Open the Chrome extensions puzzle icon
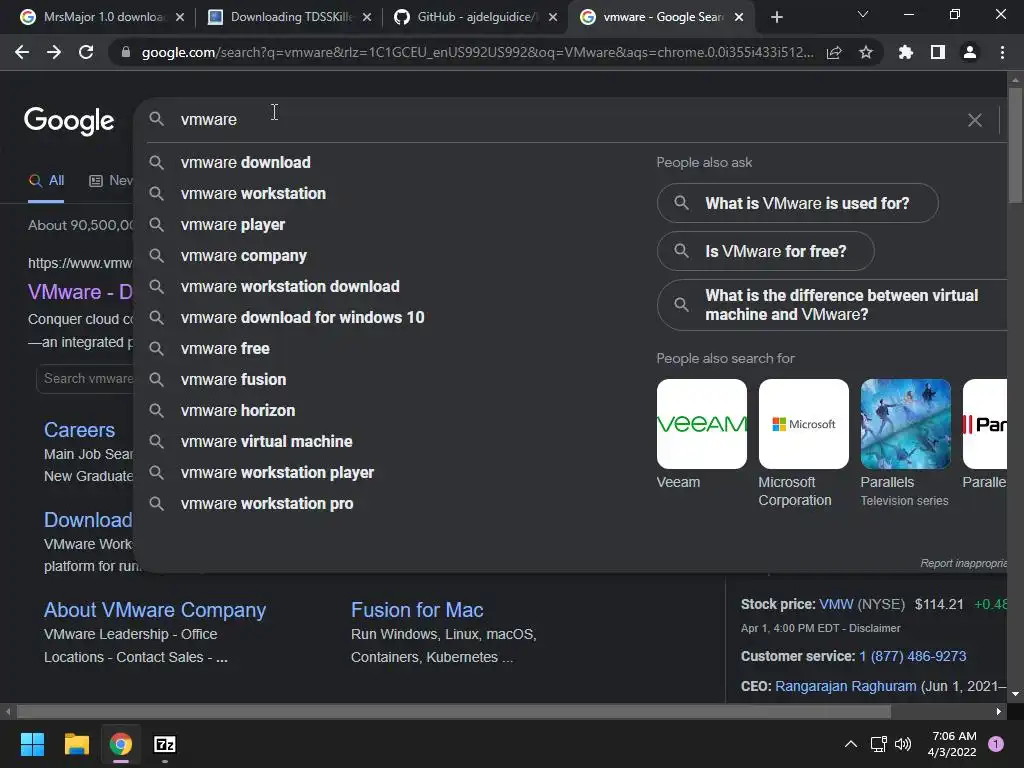Image resolution: width=1024 pixels, height=768 pixels. [x=905, y=52]
